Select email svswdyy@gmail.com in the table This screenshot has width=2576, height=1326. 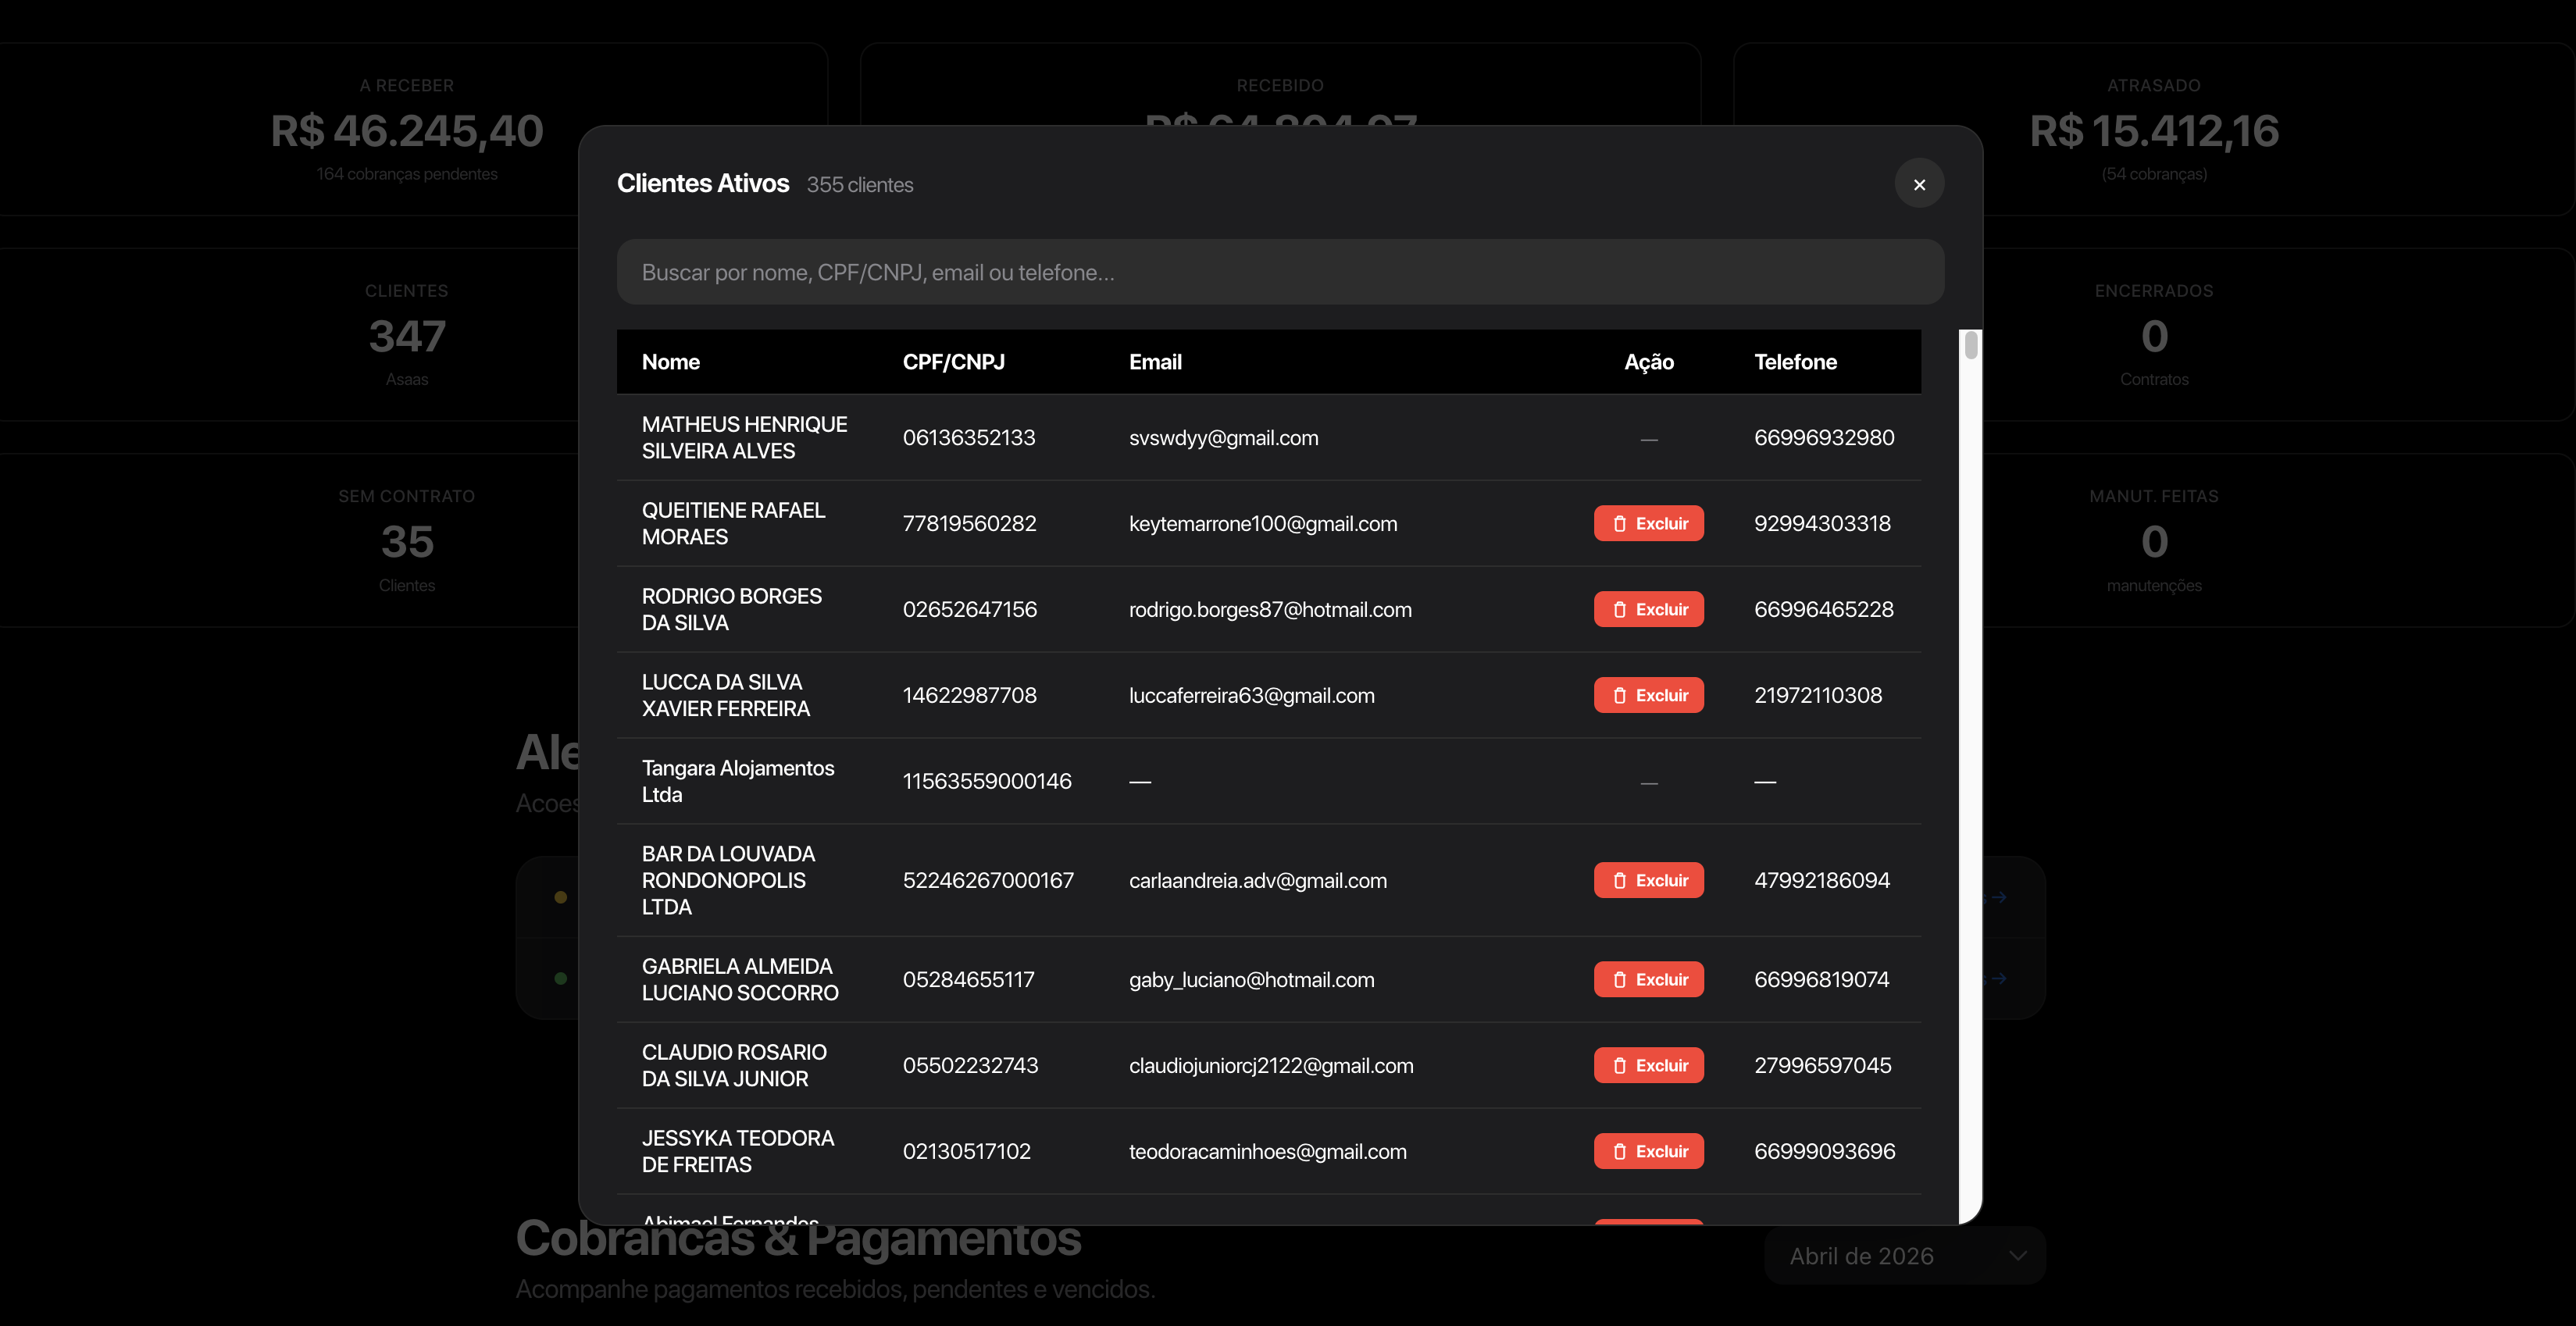(1223, 438)
